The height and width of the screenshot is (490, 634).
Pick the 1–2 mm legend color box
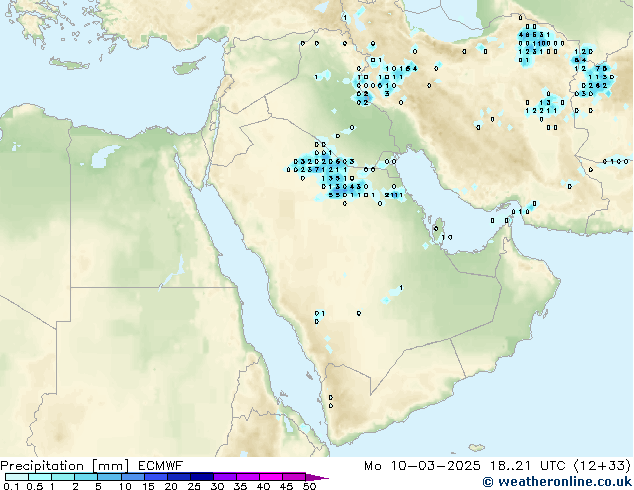point(63,477)
